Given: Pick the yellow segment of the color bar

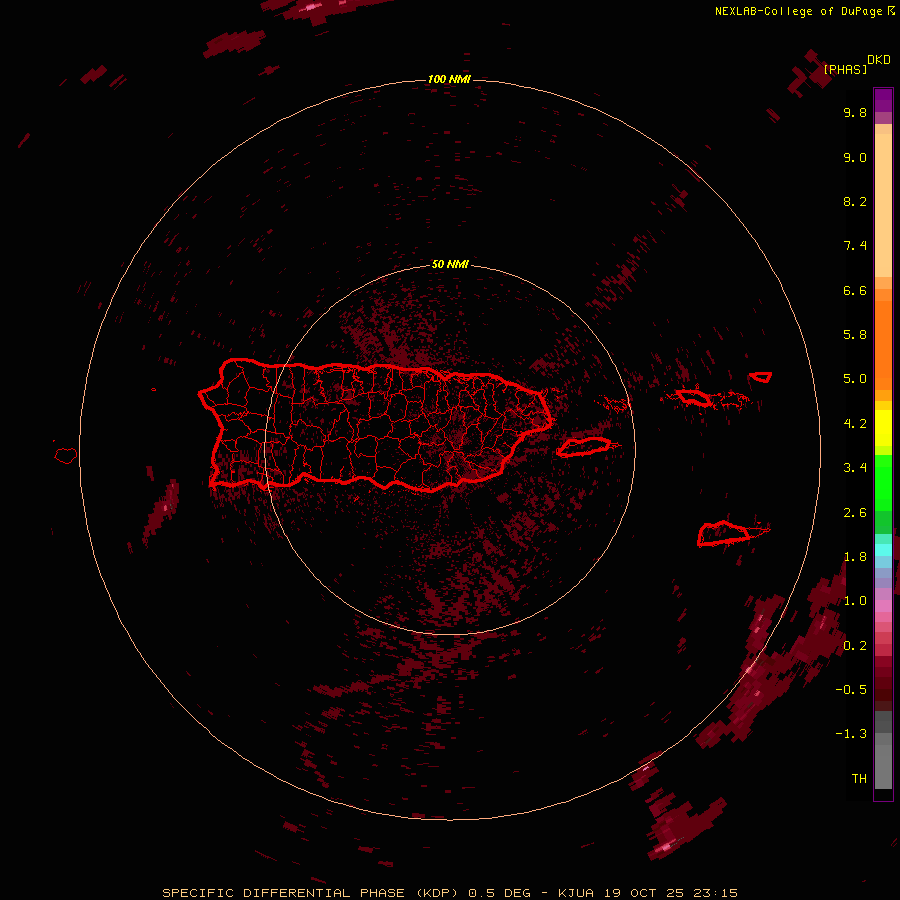Looking at the screenshot, I should click(883, 428).
